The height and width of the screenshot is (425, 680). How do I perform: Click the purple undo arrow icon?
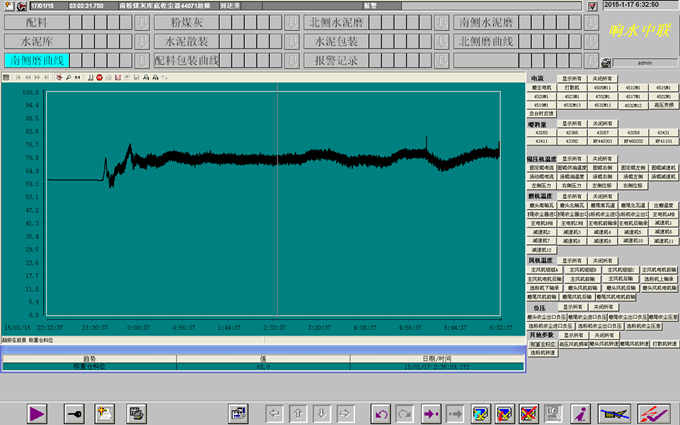pyautogui.click(x=380, y=412)
